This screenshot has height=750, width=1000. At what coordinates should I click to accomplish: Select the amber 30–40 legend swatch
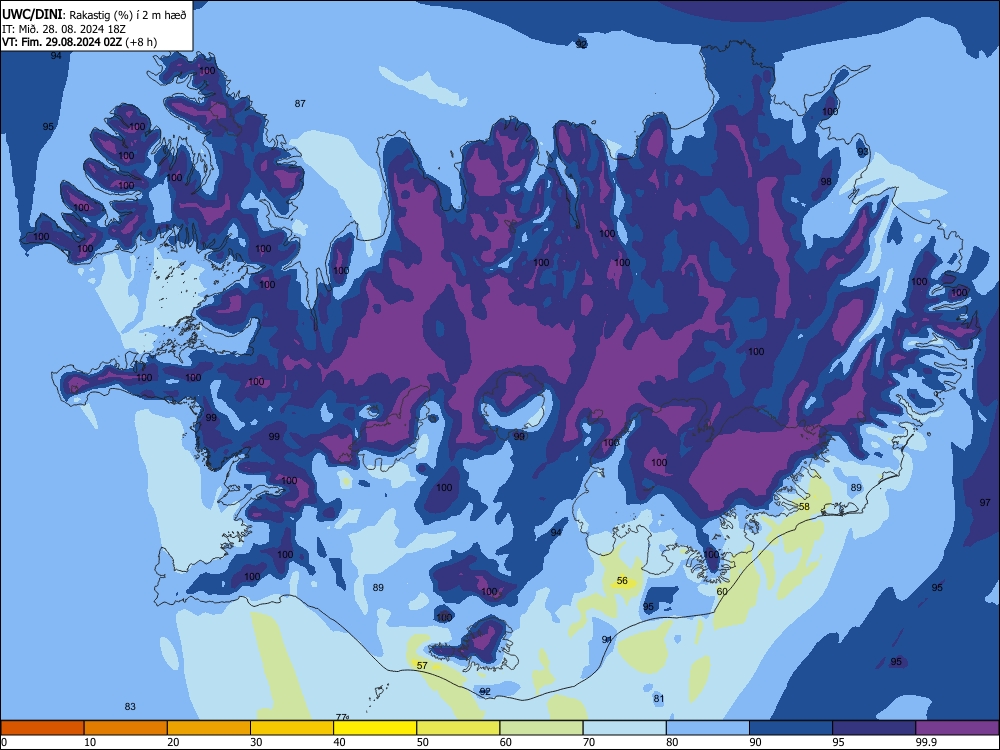[292, 728]
